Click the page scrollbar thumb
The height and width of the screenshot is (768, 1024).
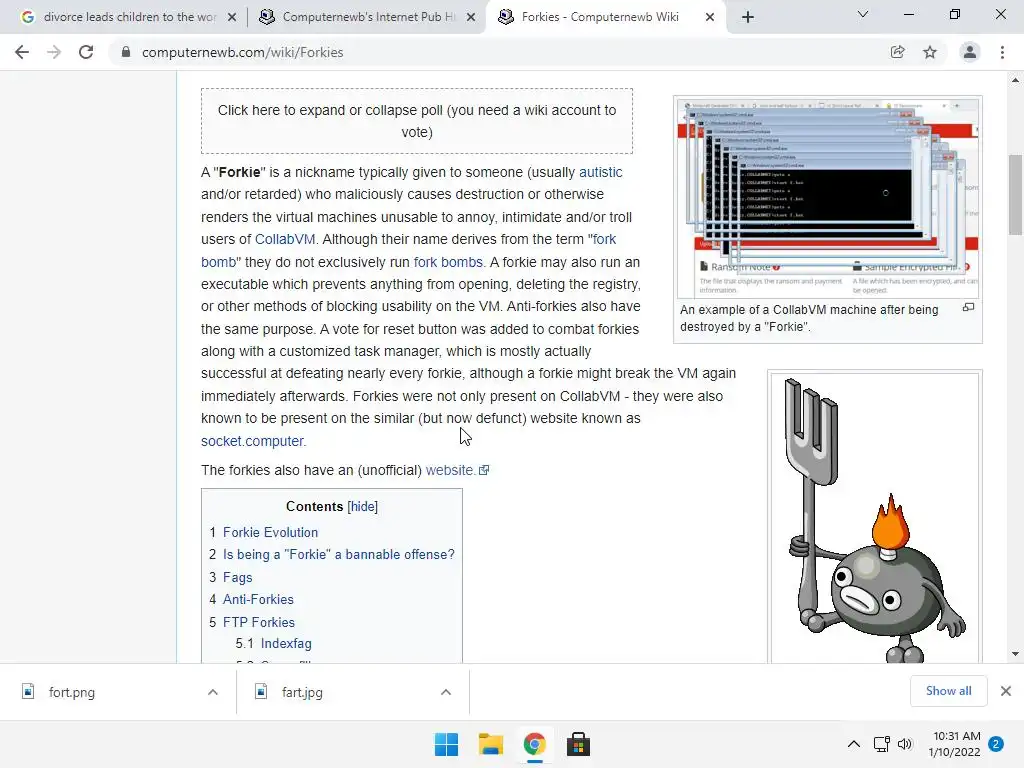[1015, 195]
